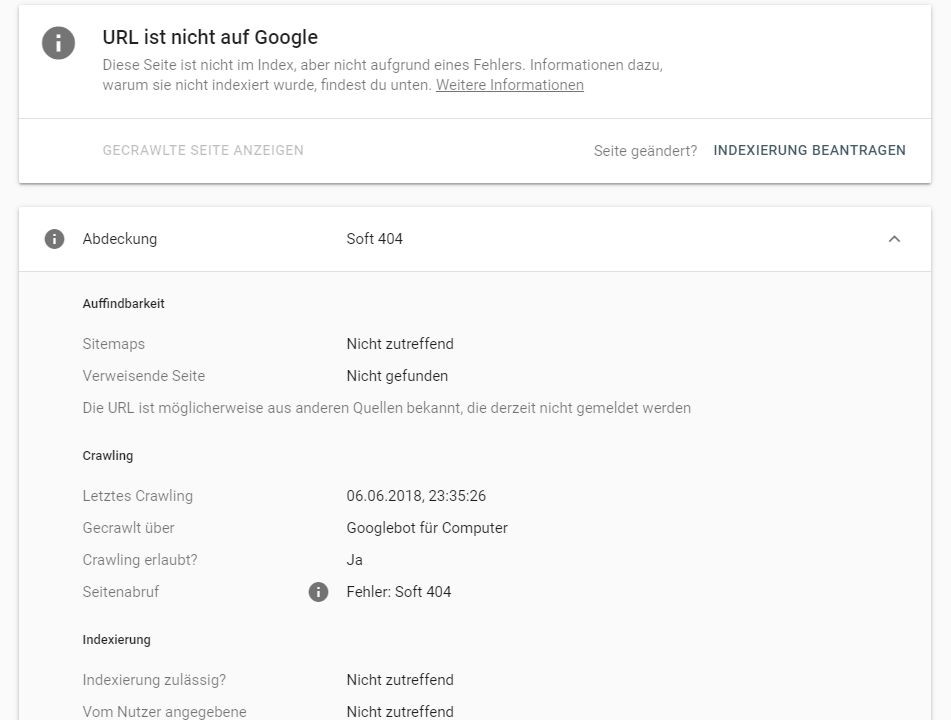Click the large info icon beside the title
The width and height of the screenshot is (951, 720).
point(58,43)
